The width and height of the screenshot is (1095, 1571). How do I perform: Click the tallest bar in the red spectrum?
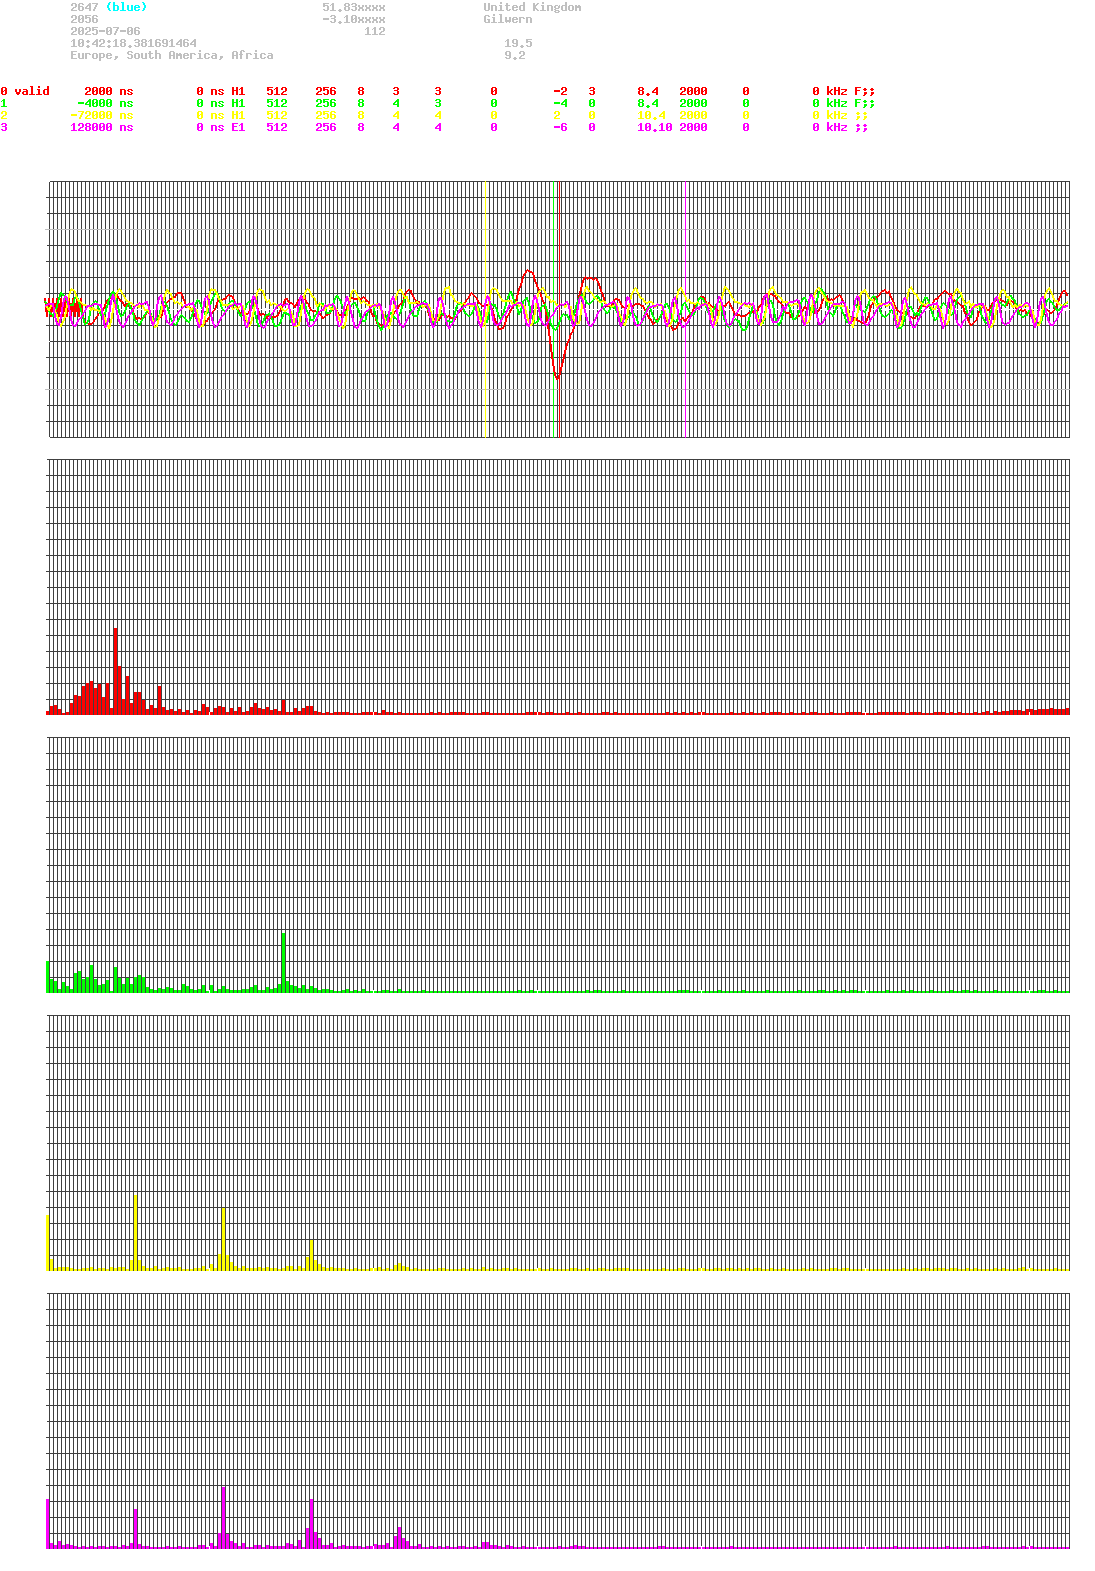116,670
